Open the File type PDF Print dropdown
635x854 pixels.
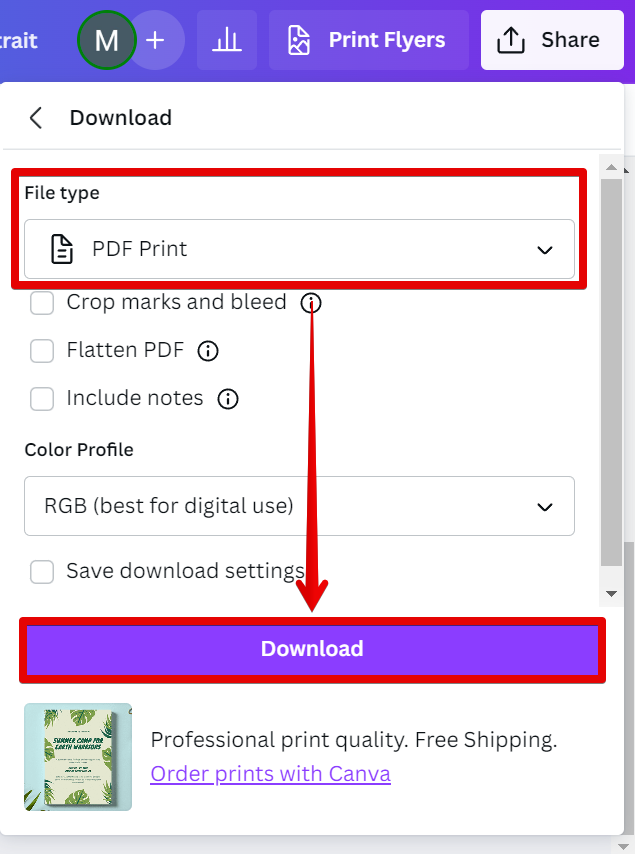tap(299, 249)
